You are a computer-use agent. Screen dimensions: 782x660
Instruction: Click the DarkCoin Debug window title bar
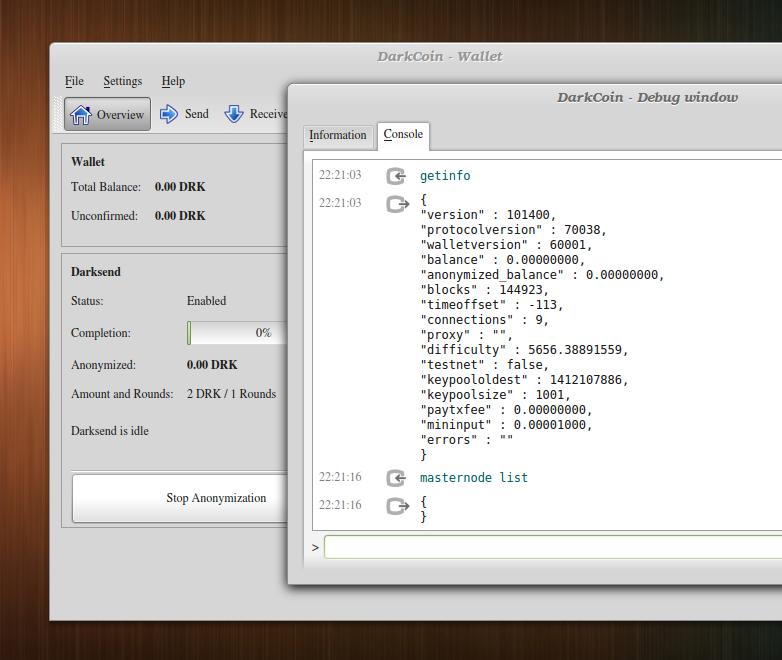pyautogui.click(x=646, y=97)
